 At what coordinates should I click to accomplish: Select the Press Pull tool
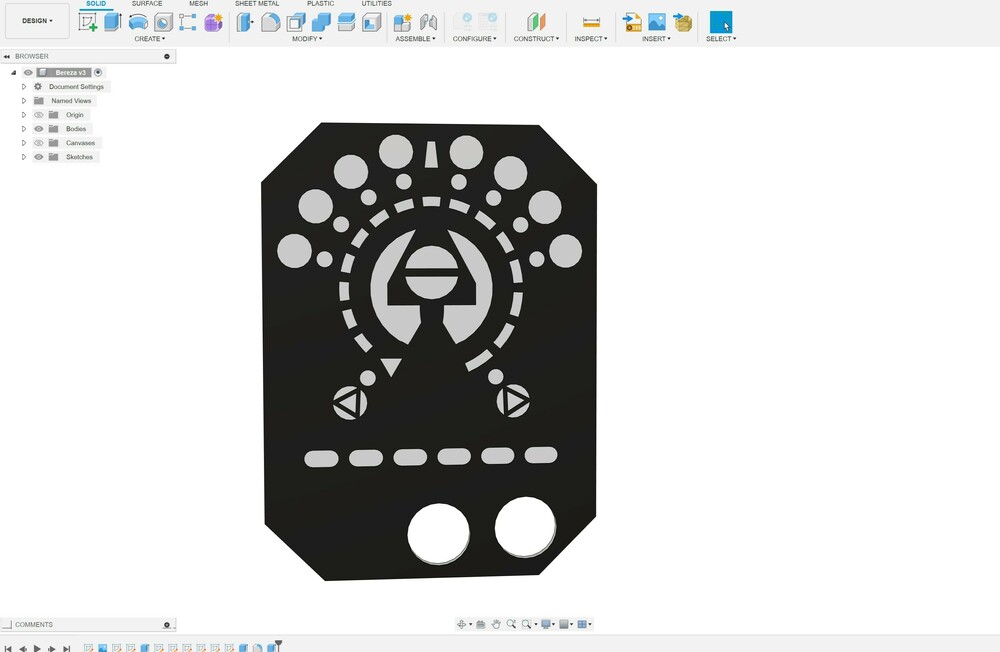[245, 22]
